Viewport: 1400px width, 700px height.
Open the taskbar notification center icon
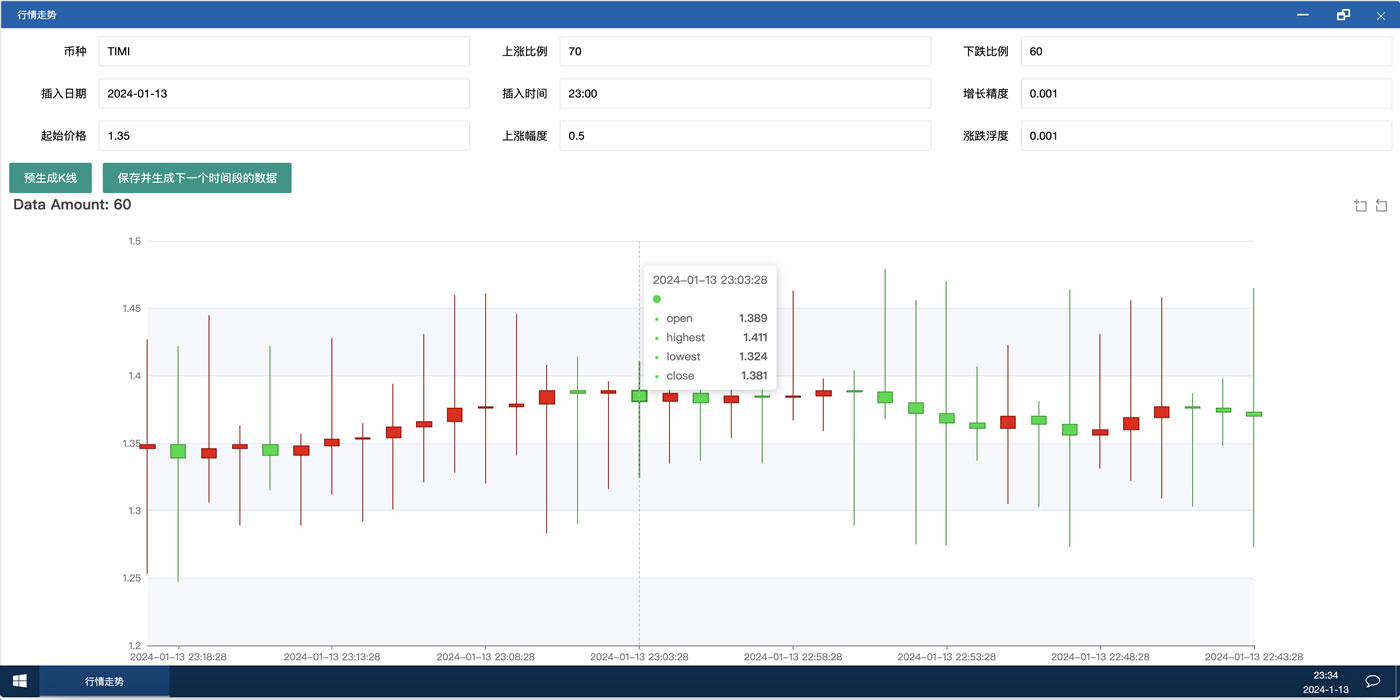pyautogui.click(x=1373, y=682)
